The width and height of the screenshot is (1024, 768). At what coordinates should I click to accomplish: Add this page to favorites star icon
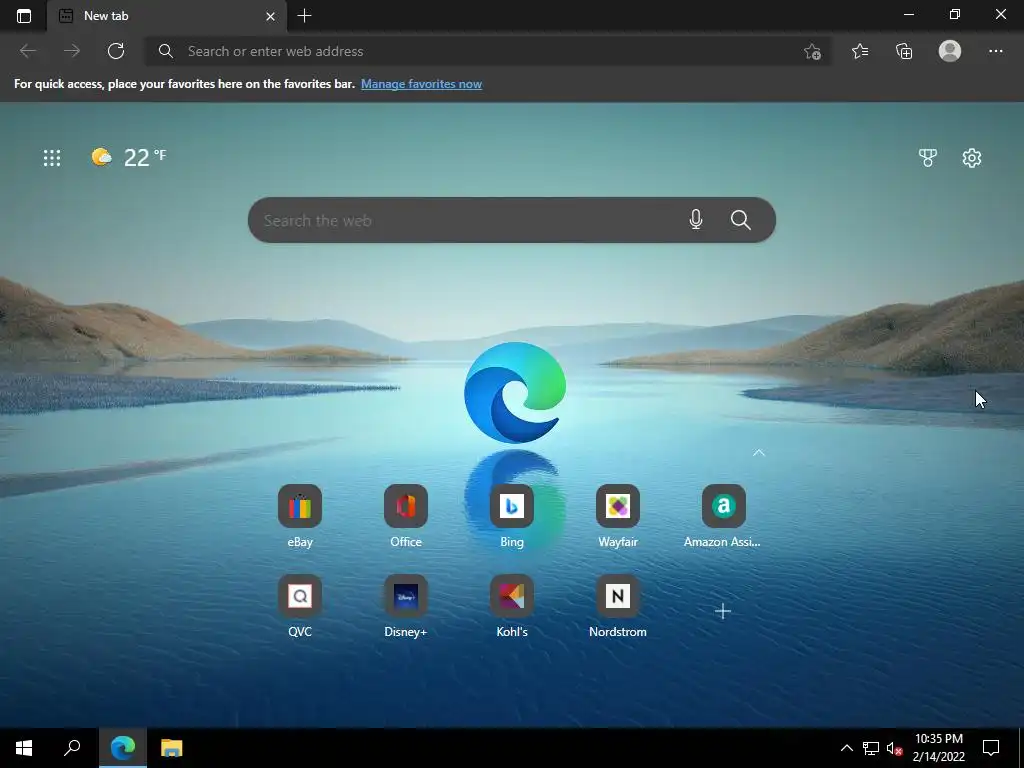pos(812,52)
